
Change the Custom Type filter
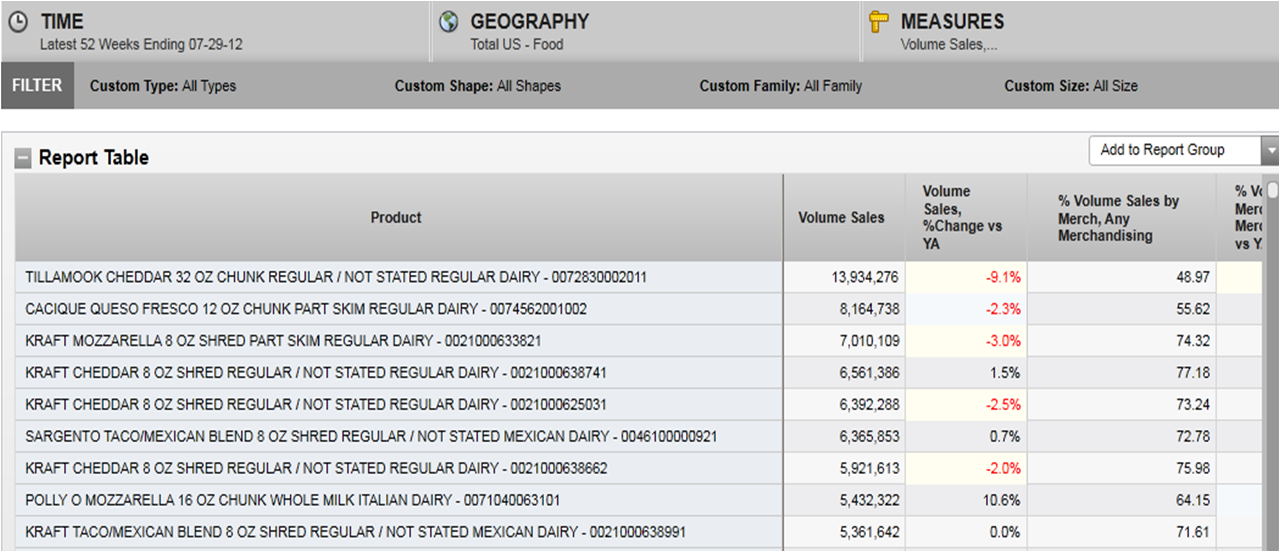[x=163, y=86]
